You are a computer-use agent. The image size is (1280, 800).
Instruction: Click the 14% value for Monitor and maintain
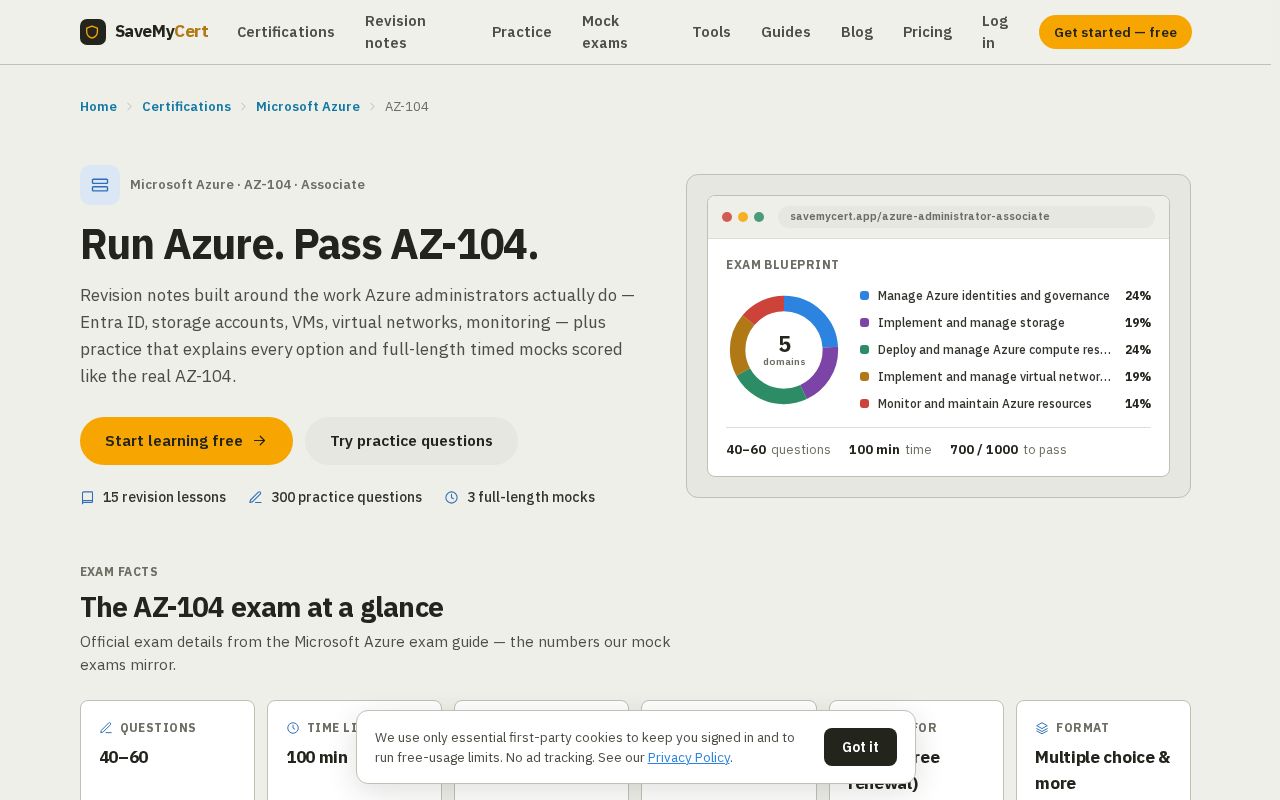point(1138,404)
